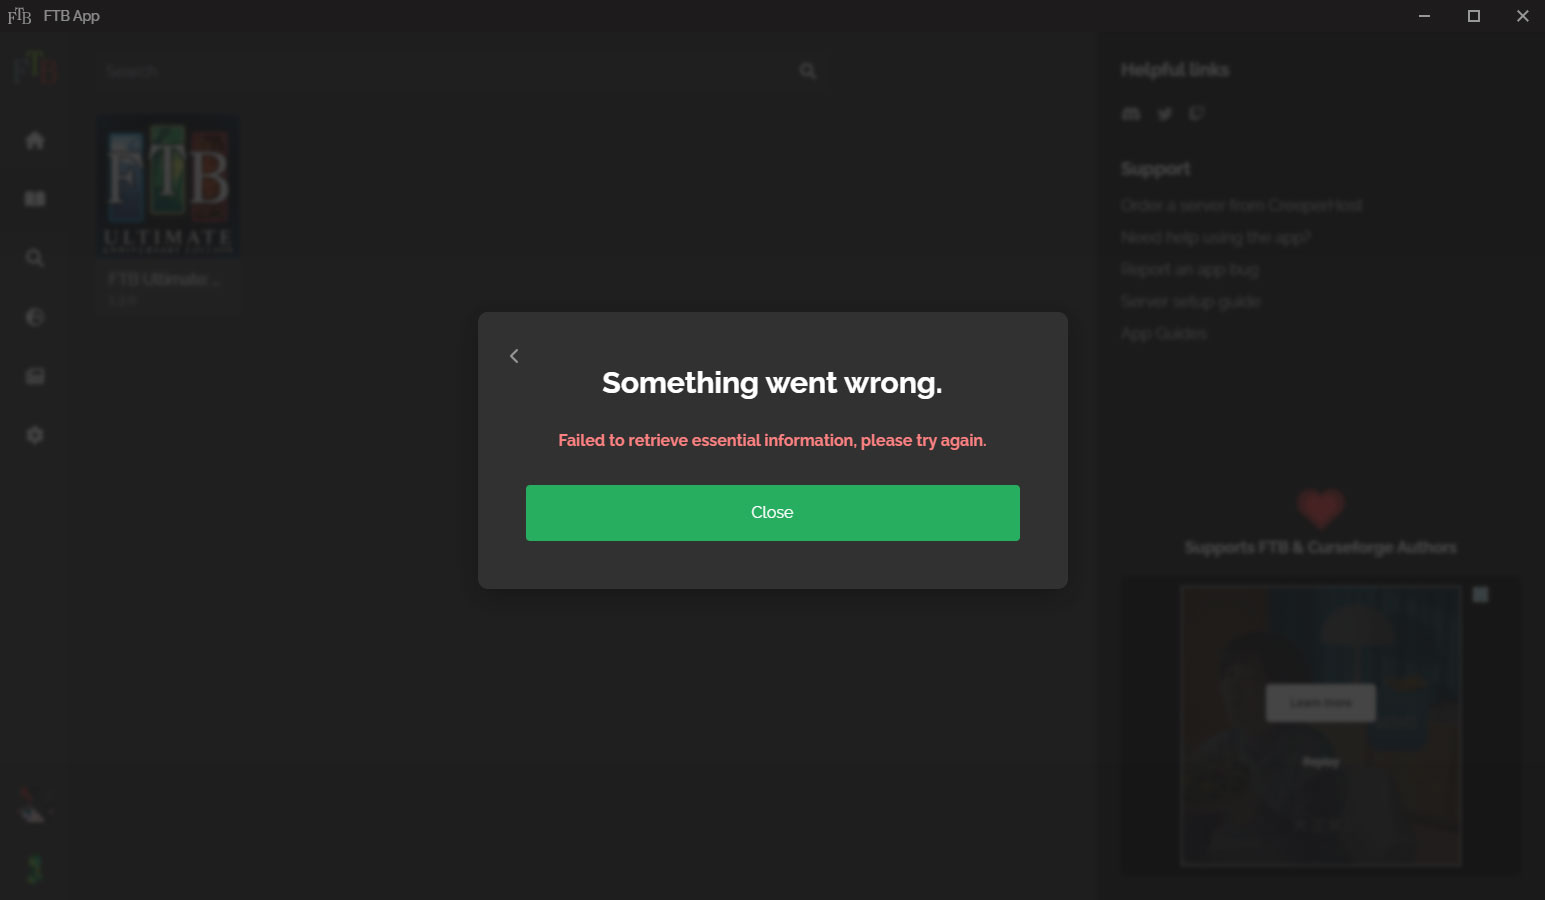Click the FTB logo atop the sidebar
The width and height of the screenshot is (1545, 900).
click(35, 68)
